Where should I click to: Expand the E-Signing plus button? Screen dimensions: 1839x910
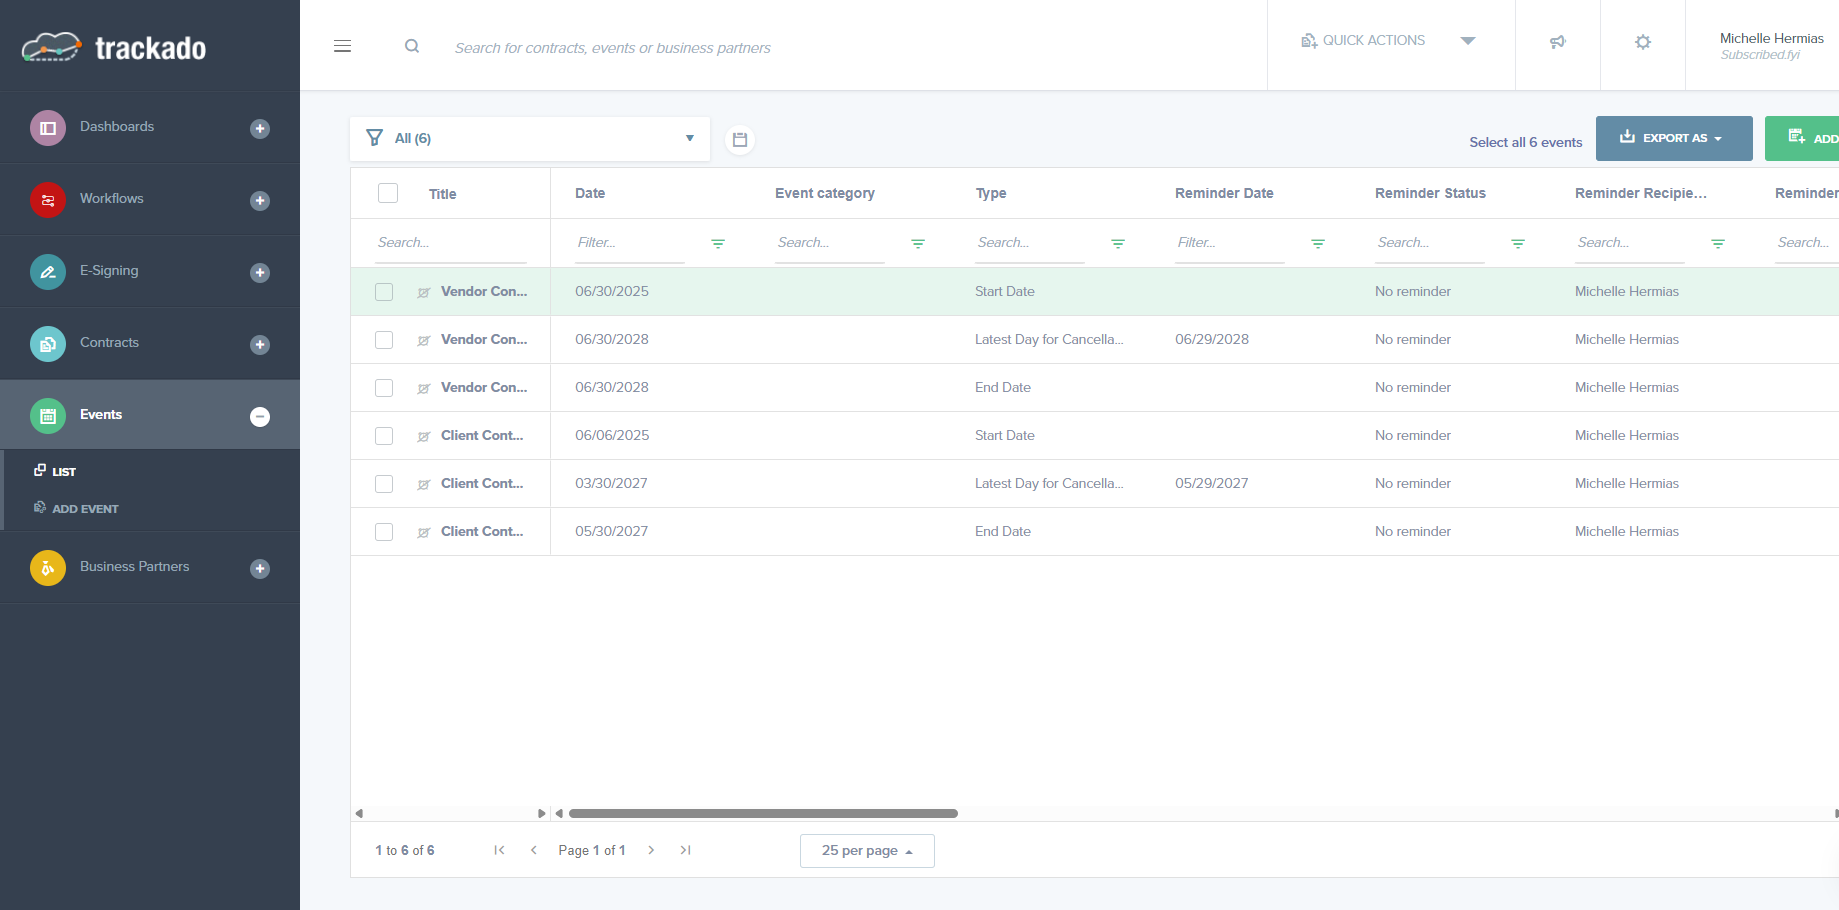[260, 272]
